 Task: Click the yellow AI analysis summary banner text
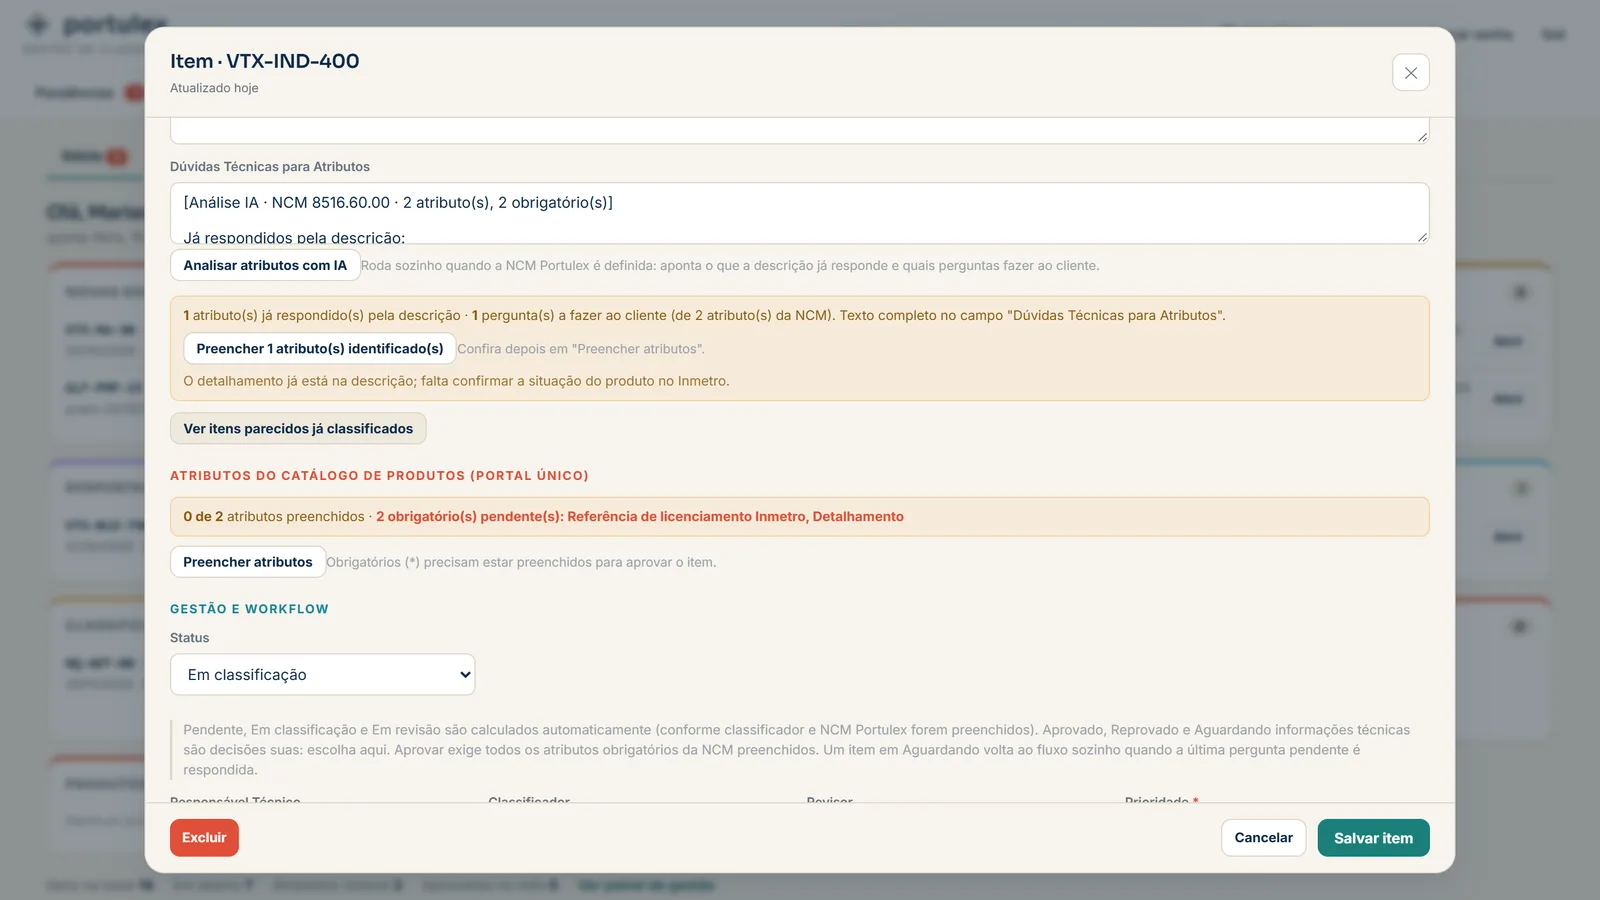pyautogui.click(x=704, y=315)
